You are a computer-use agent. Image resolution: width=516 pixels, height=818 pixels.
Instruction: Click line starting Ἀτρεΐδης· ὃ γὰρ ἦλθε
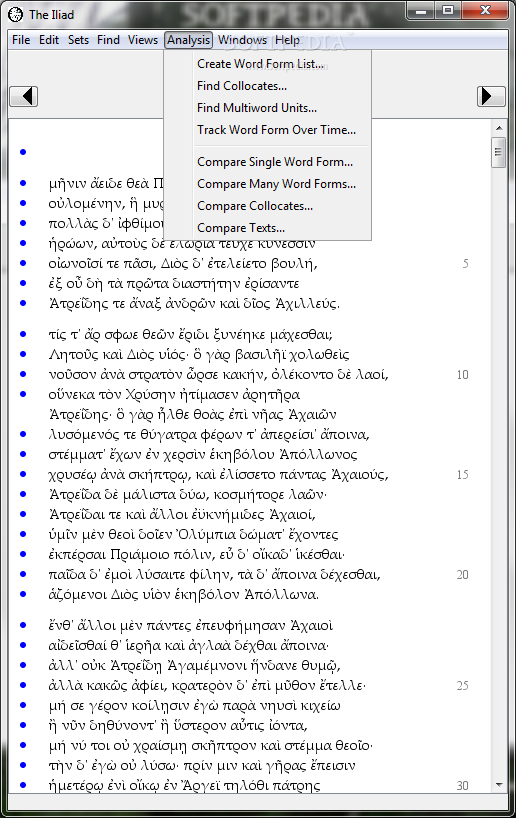[193, 414]
